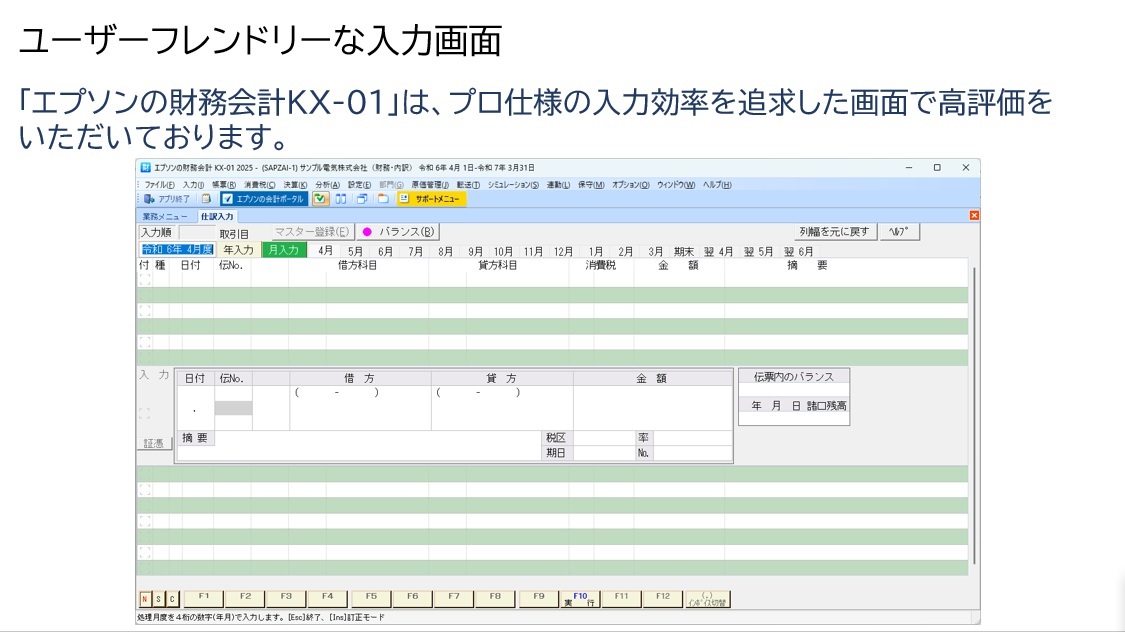Open the 入力 menu
Viewport: 1125px width, 632px height.
click(x=193, y=185)
